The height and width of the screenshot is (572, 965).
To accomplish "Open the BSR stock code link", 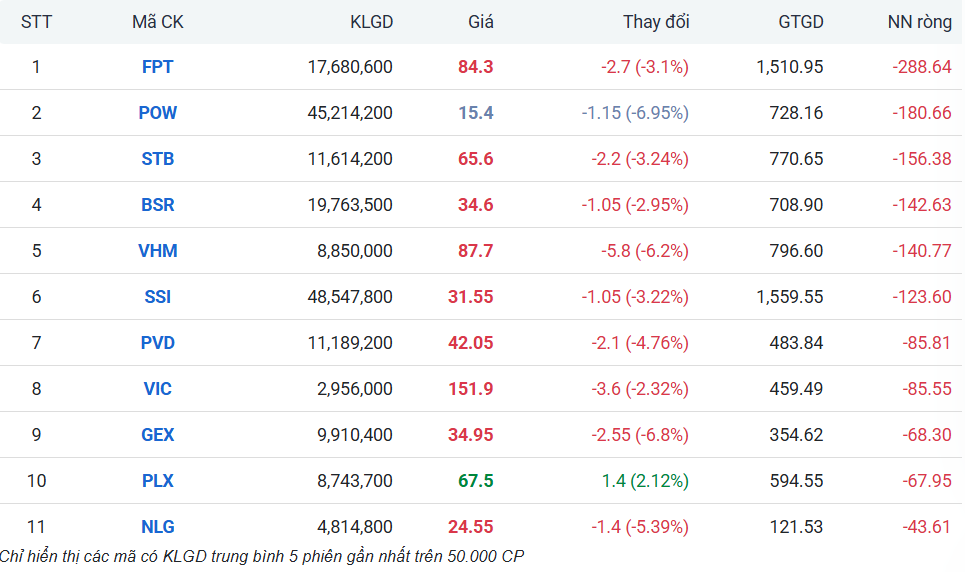I will 158,204.
